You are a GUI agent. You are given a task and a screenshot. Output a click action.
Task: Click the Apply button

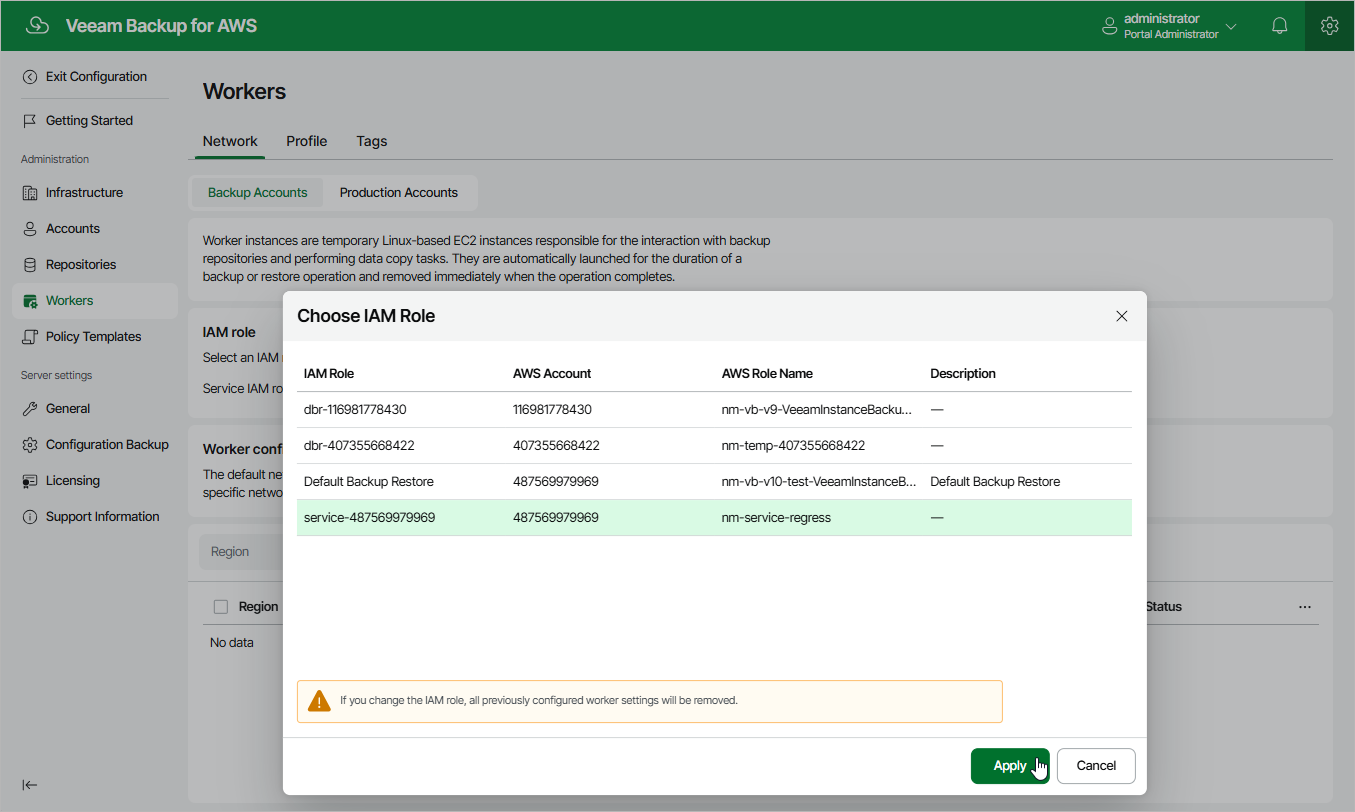point(1010,766)
